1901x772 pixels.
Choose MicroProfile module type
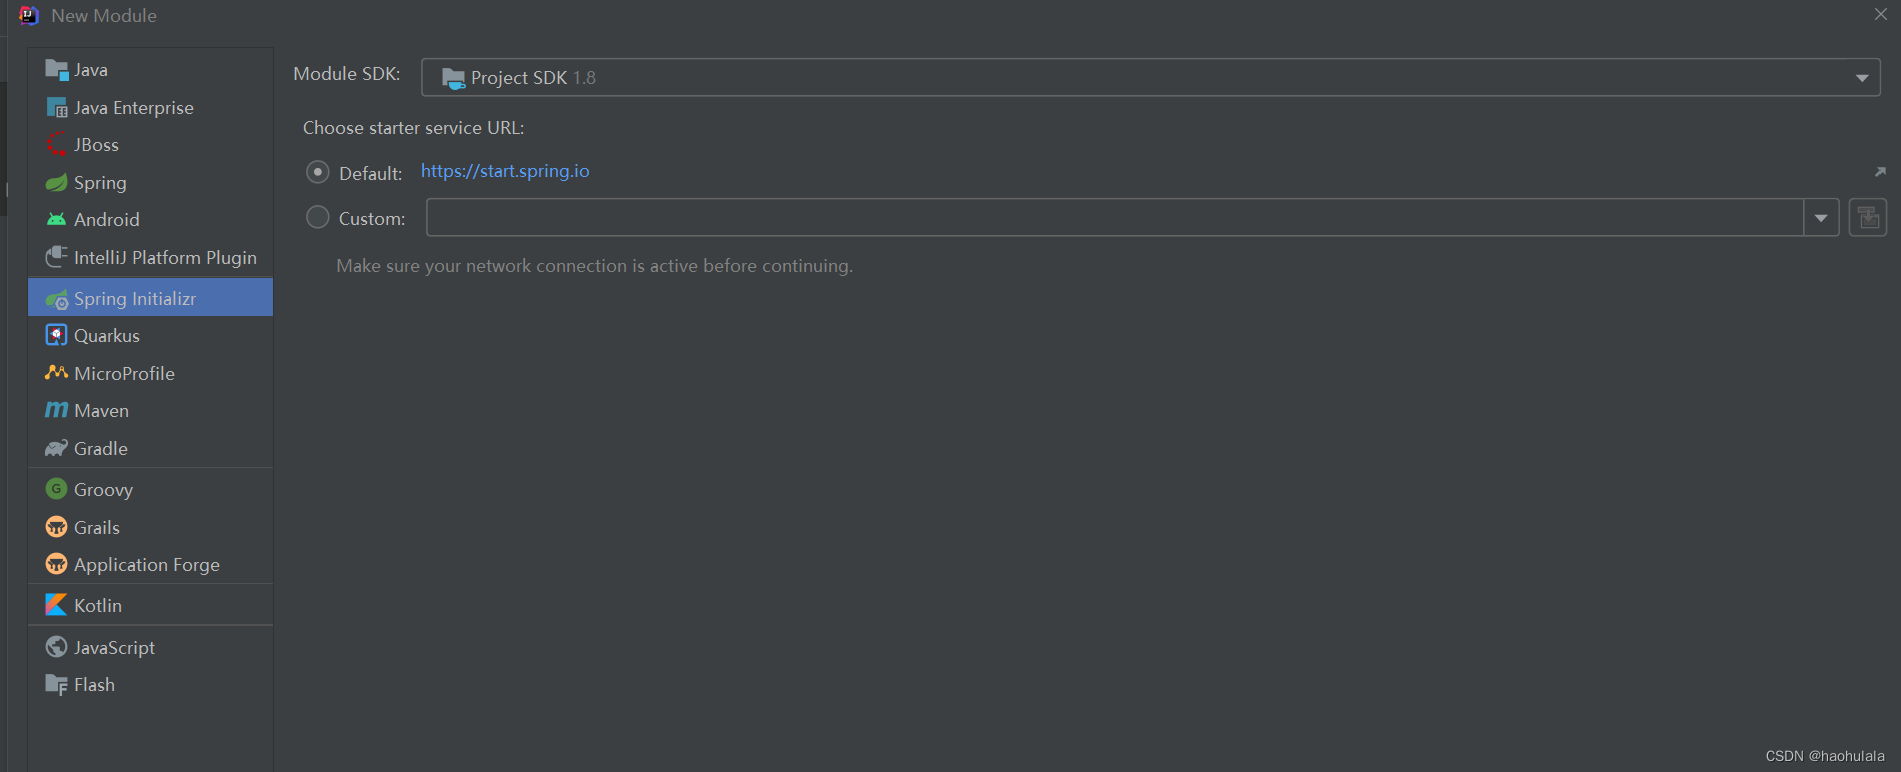pos(150,373)
